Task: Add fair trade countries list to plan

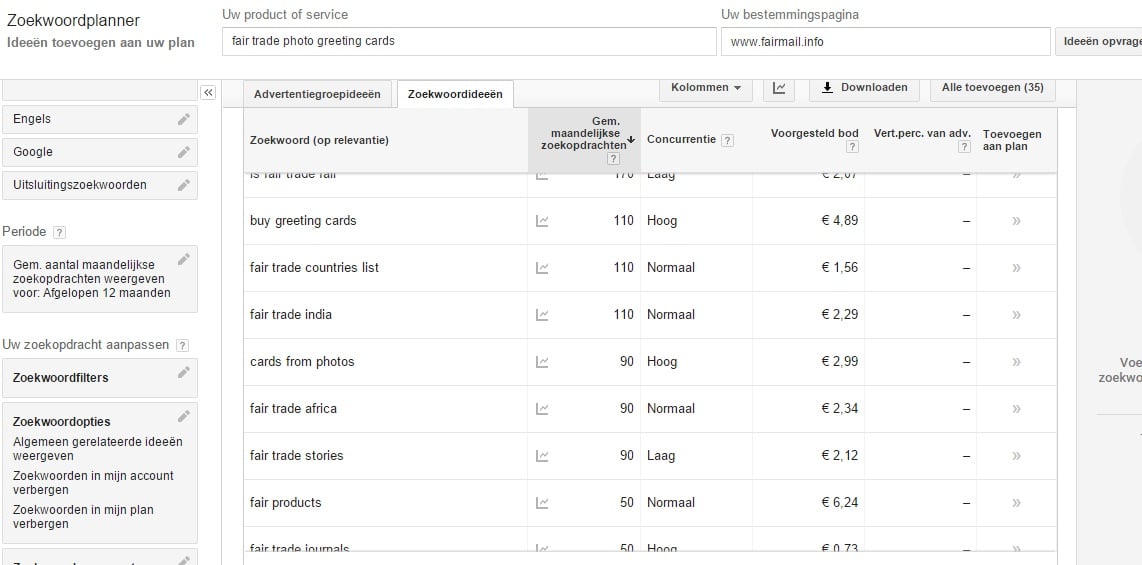Action: [1016, 268]
